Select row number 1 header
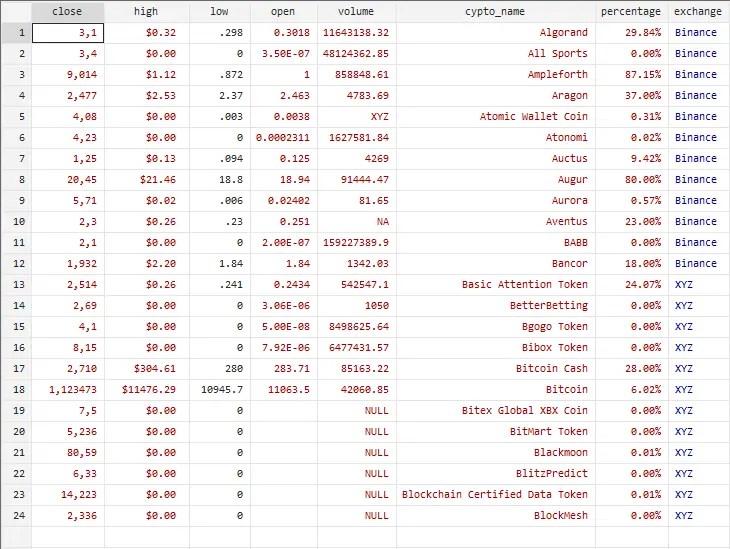730x549 pixels. coord(16,33)
